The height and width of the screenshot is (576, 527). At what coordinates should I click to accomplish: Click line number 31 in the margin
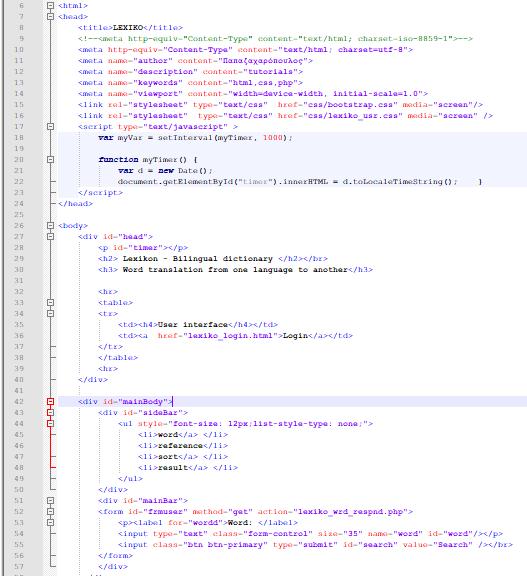19,280
